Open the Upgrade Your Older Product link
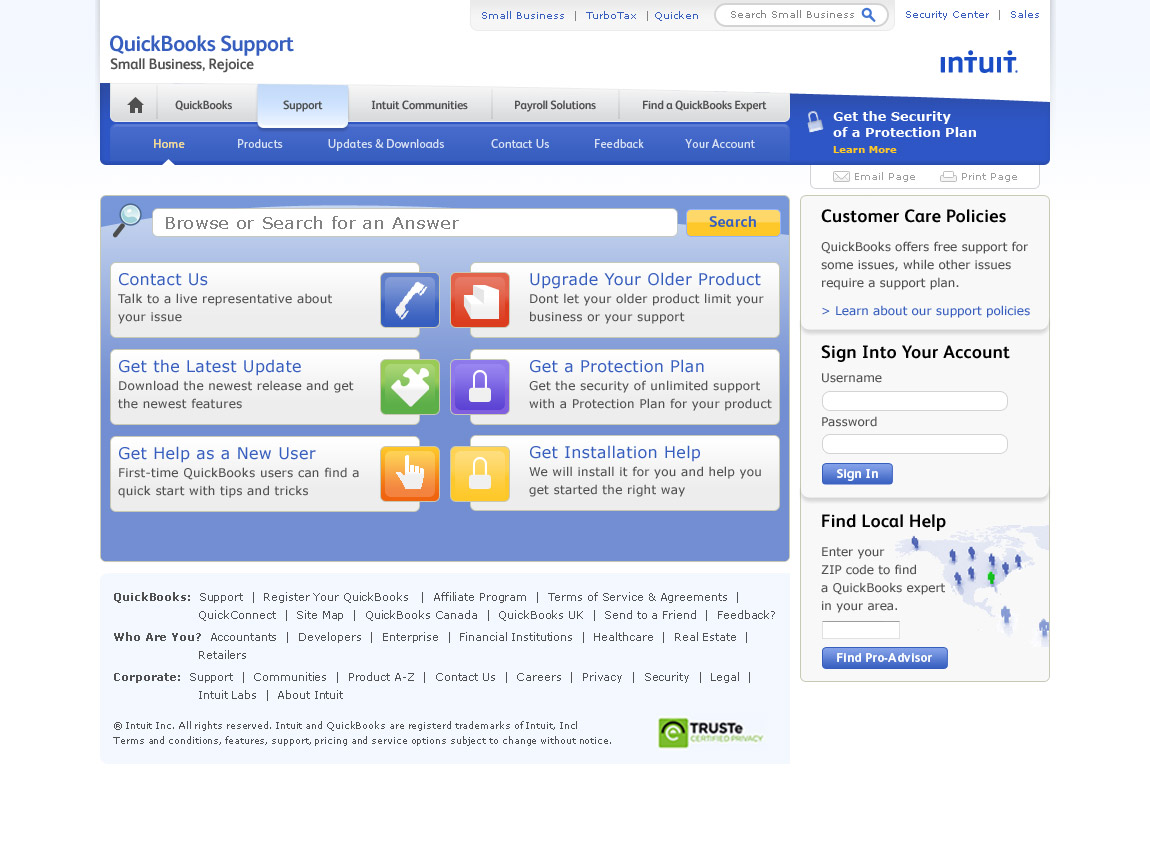This screenshot has width=1150, height=848. [x=645, y=279]
